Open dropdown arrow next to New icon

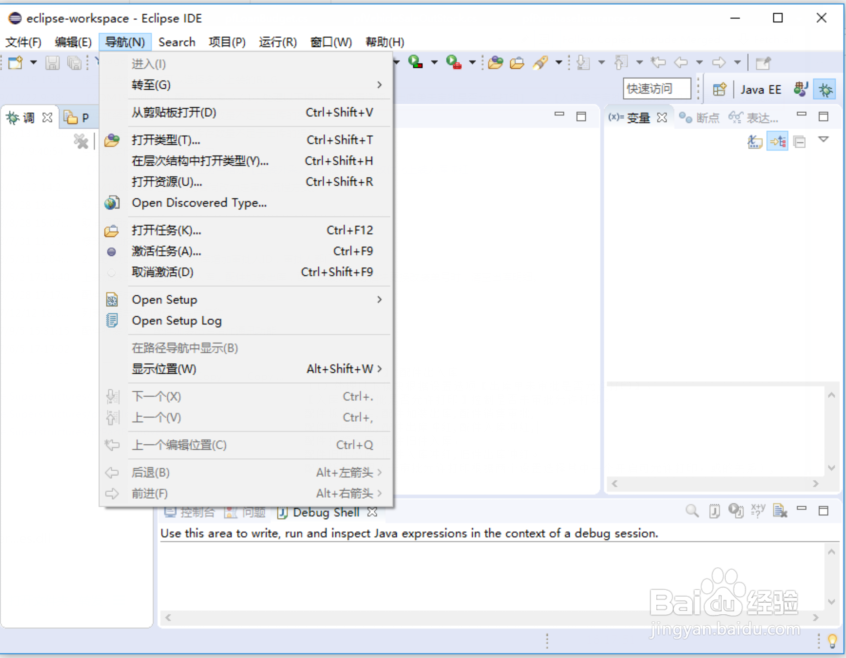33,63
